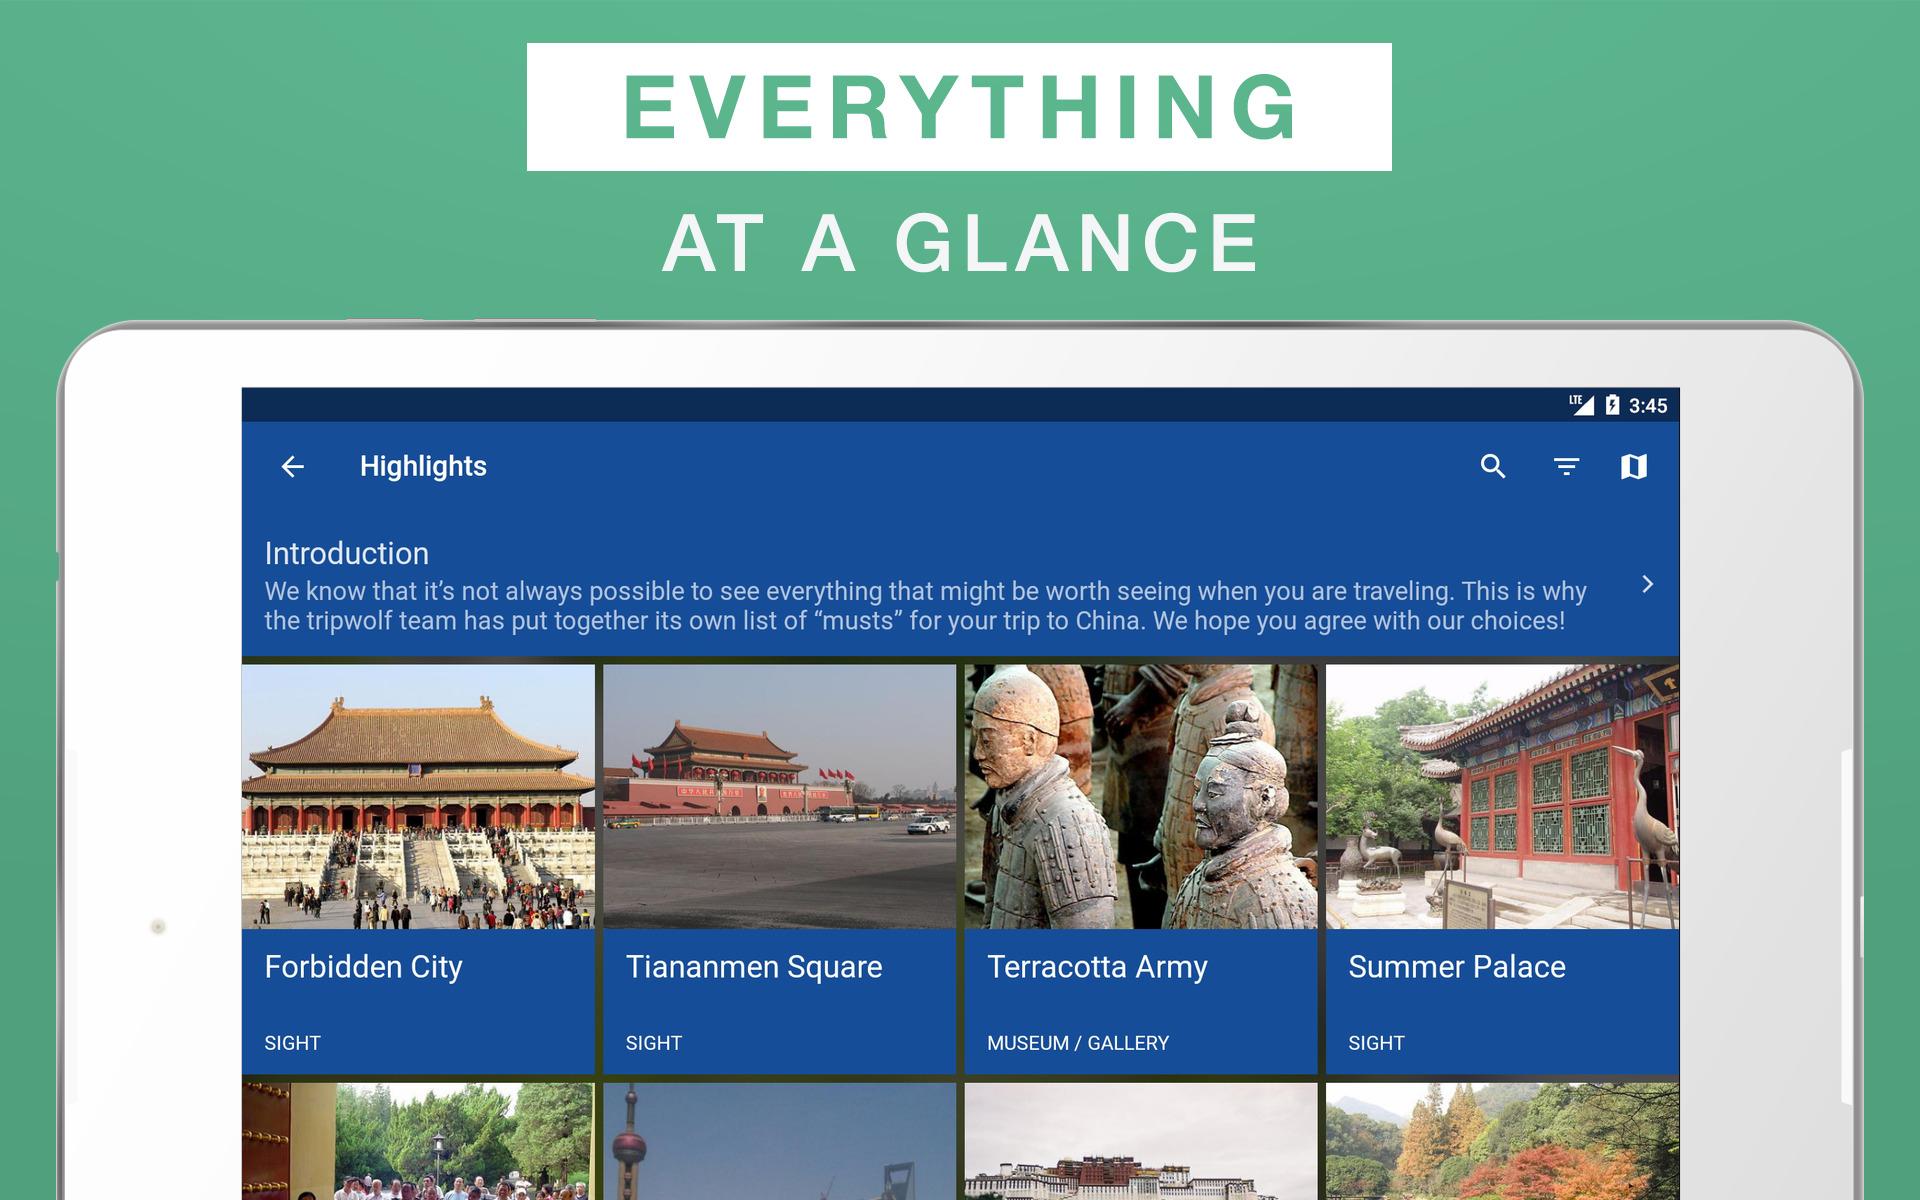Select the Tiananmen Square title
Image resolution: width=1920 pixels, height=1200 pixels.
(754, 967)
